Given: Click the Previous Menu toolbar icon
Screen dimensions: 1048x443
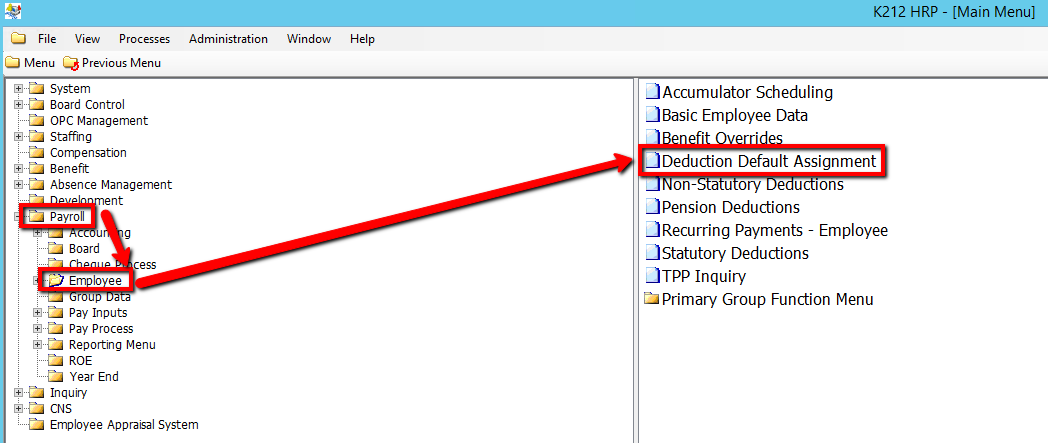Looking at the screenshot, I should [71, 63].
